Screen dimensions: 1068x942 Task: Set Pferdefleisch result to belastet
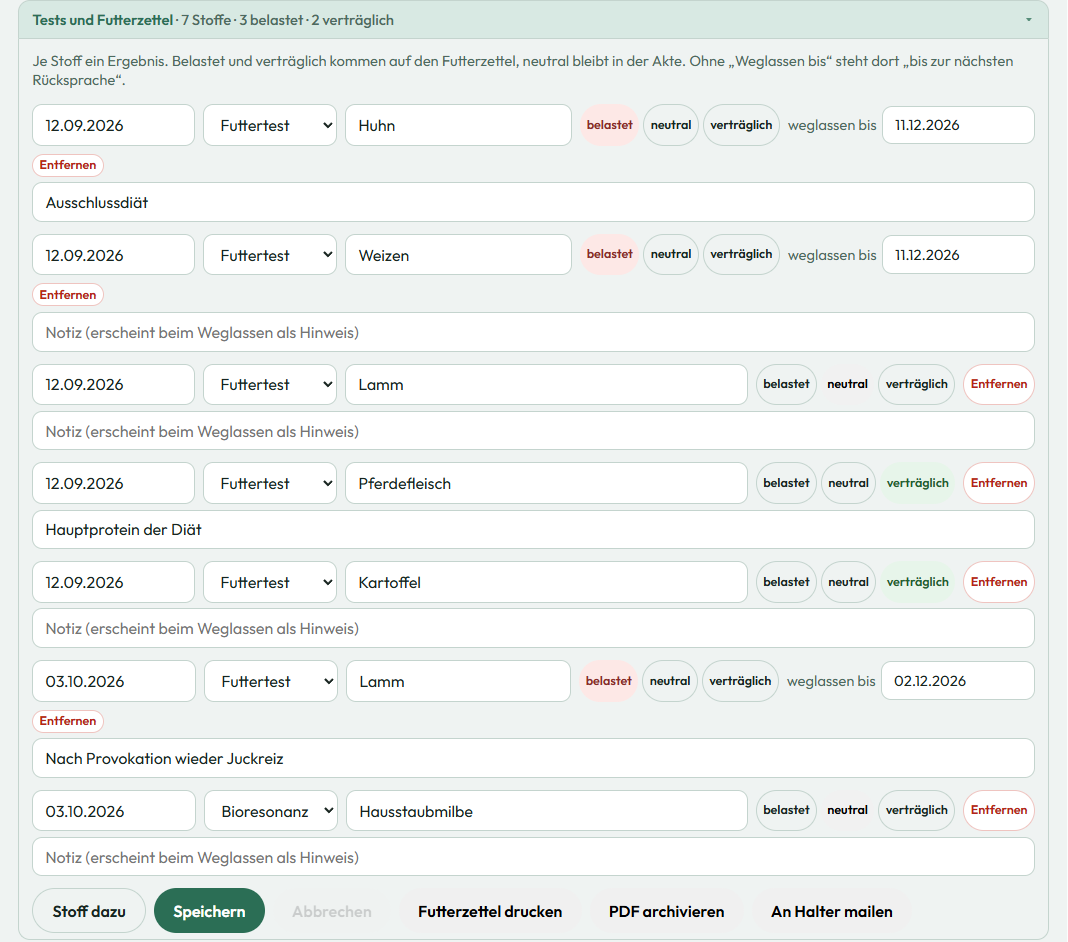(x=786, y=483)
